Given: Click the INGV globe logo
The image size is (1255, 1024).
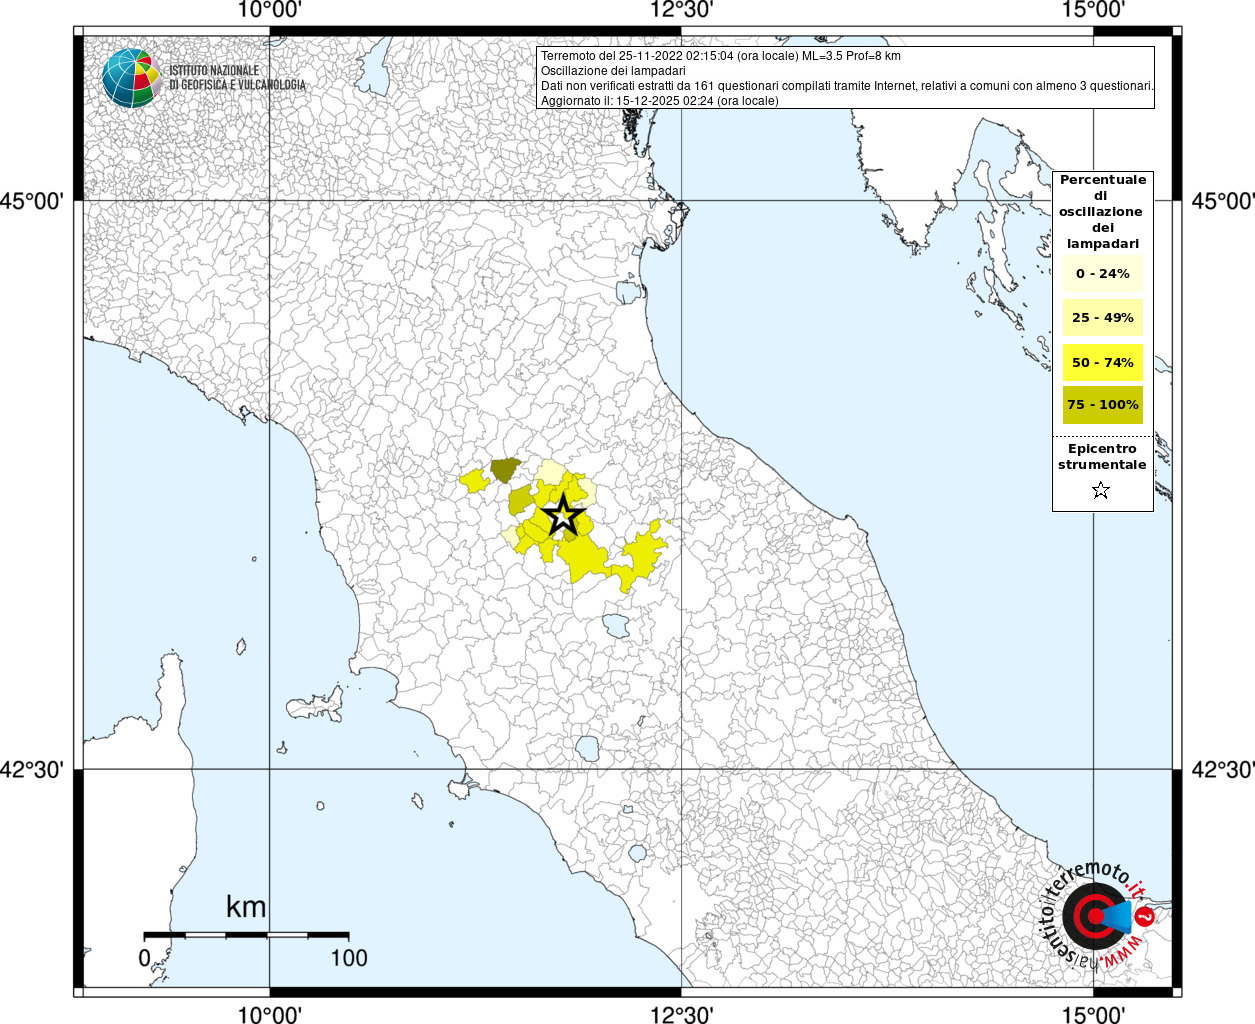Looking at the screenshot, I should pos(131,77).
